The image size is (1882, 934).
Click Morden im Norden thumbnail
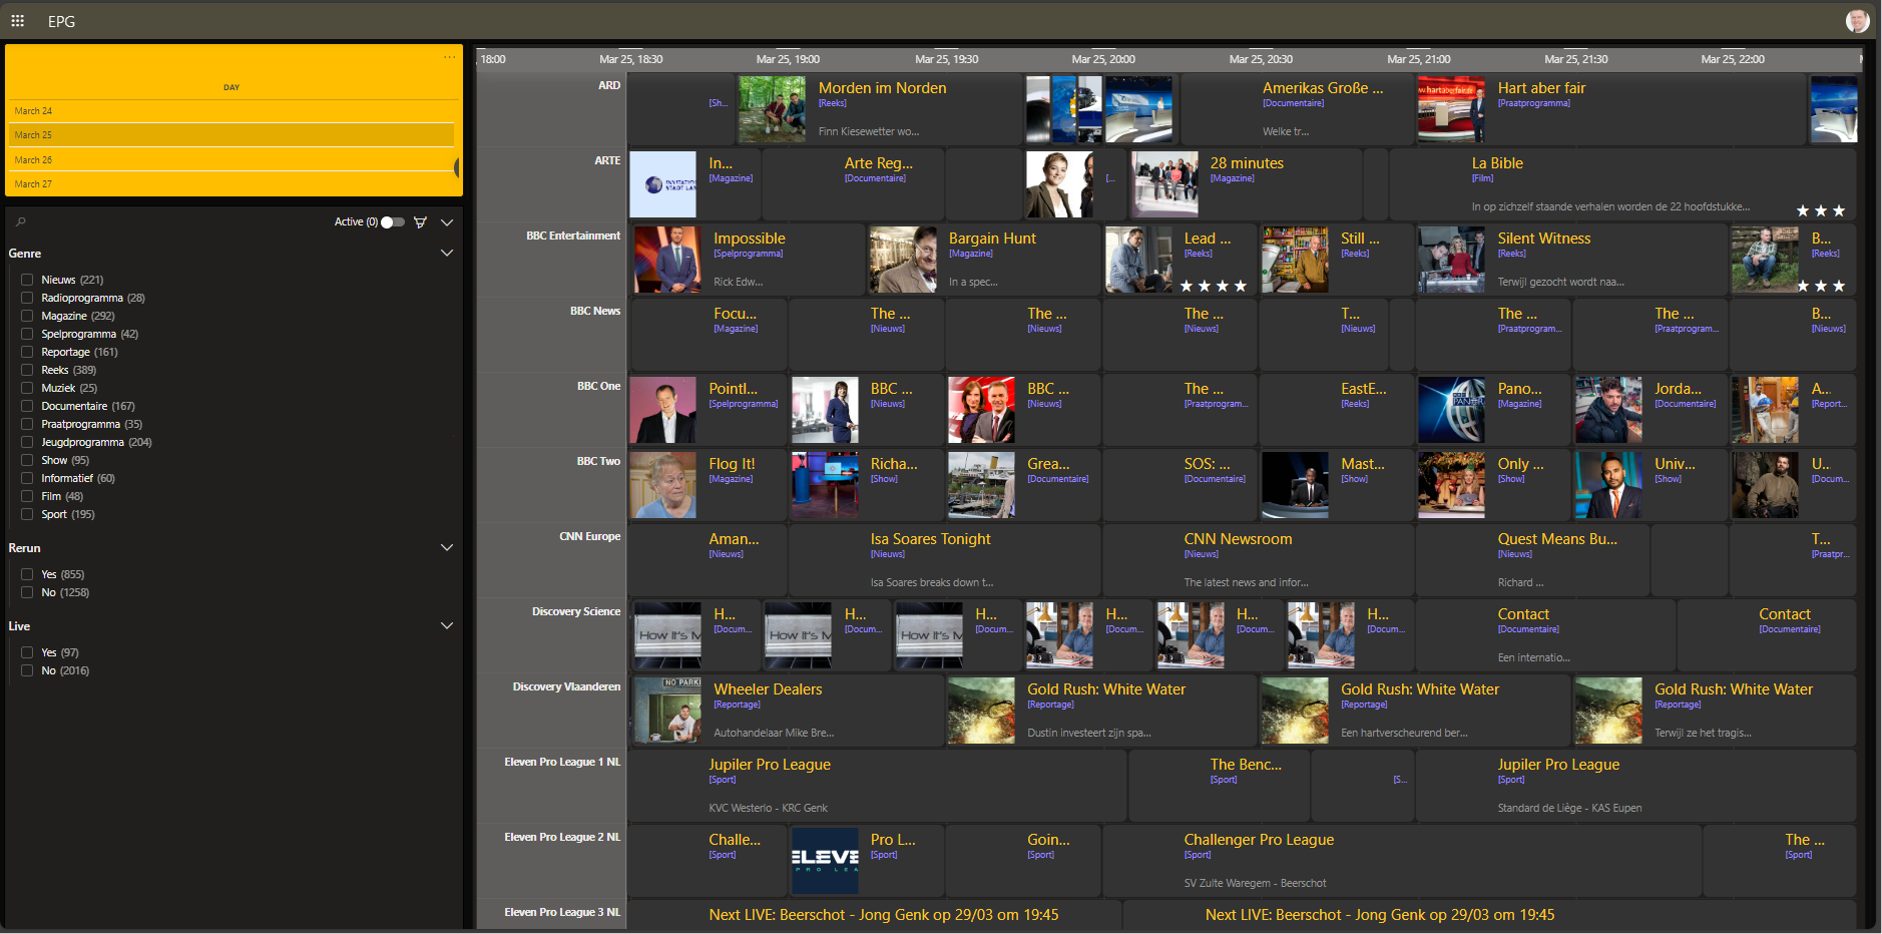click(772, 109)
